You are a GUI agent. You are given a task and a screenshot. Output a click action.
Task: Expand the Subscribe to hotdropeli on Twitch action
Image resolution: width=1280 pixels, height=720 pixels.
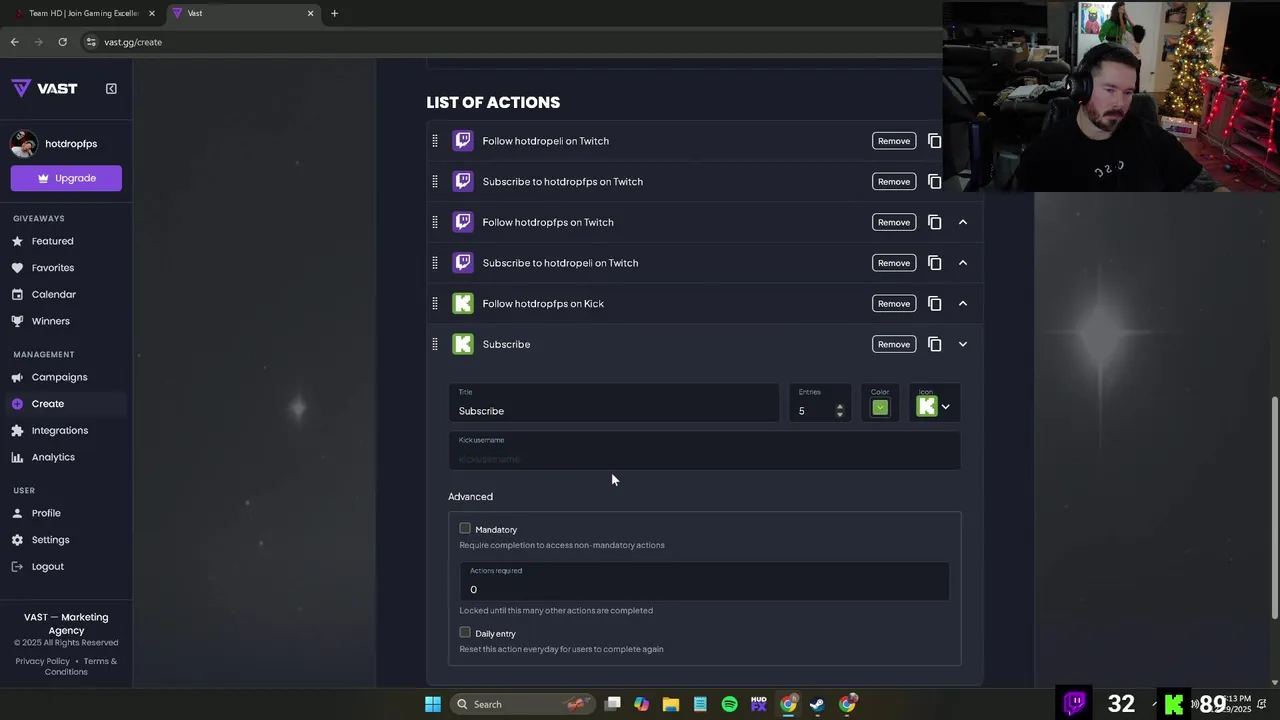pyautogui.click(x=963, y=263)
